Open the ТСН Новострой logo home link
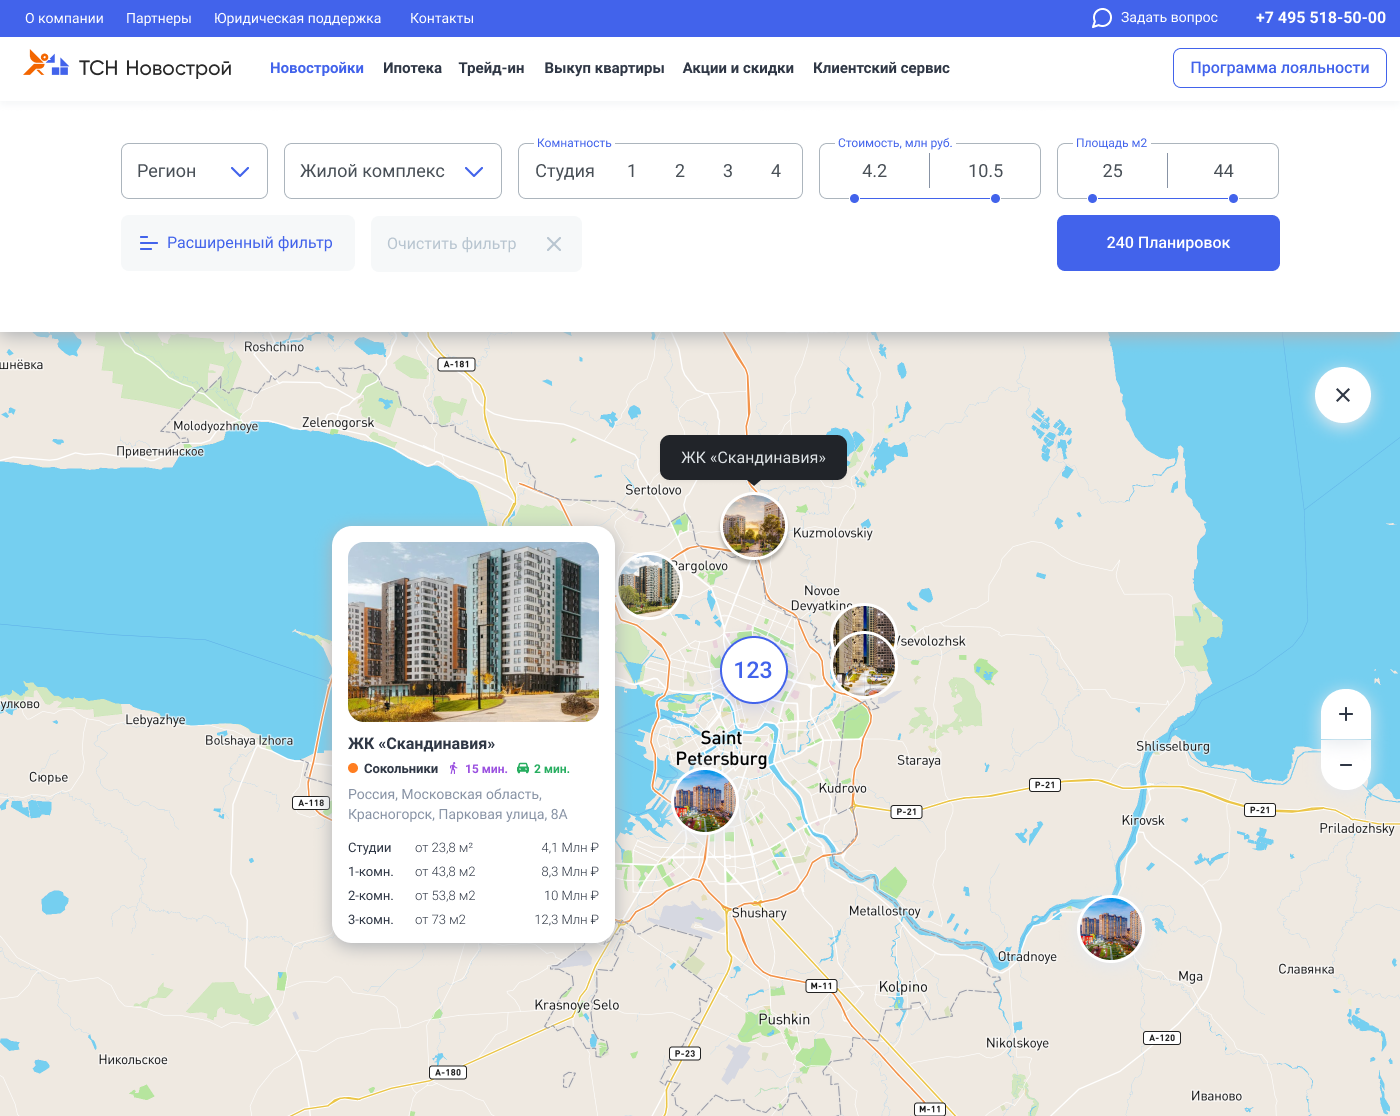The height and width of the screenshot is (1116, 1400). click(x=128, y=66)
